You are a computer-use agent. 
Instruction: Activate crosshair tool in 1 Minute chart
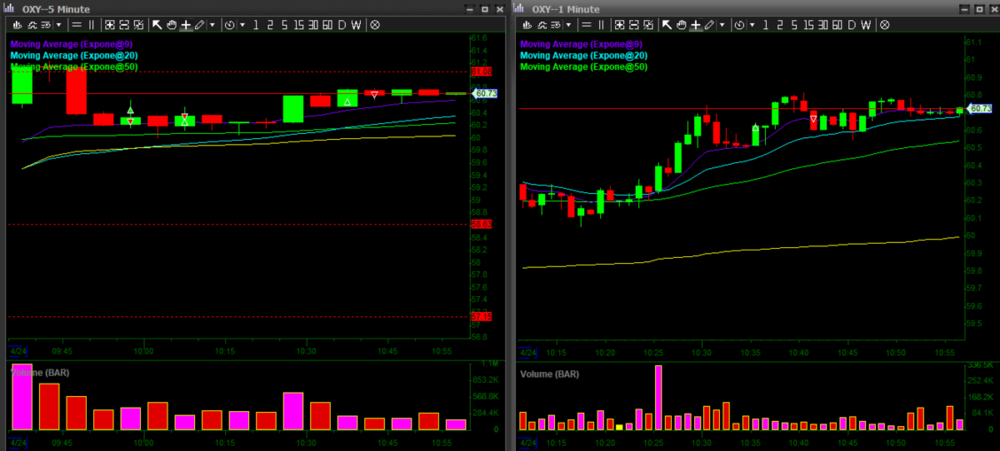point(694,25)
